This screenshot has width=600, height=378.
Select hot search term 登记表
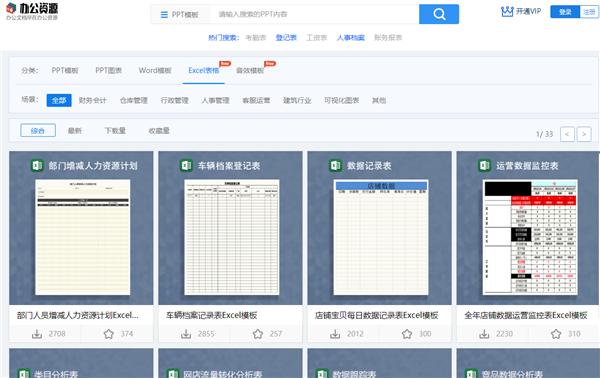(286, 37)
